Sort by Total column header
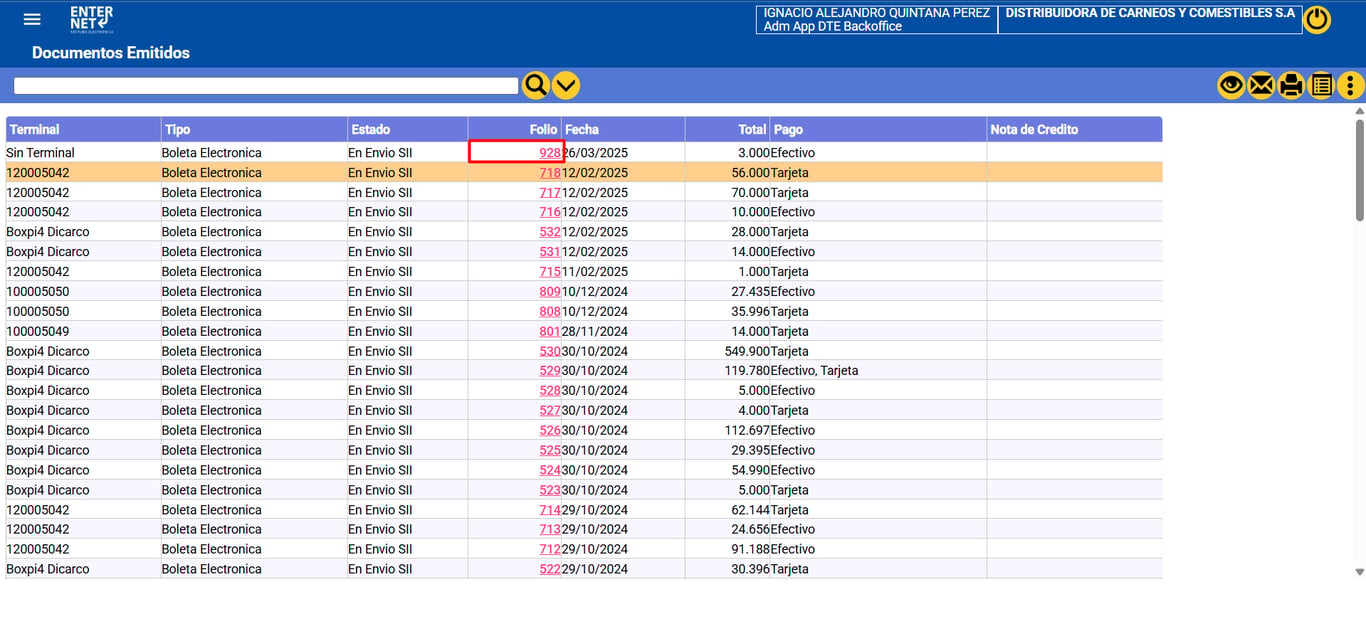This screenshot has height=619, width=1366. [x=727, y=129]
